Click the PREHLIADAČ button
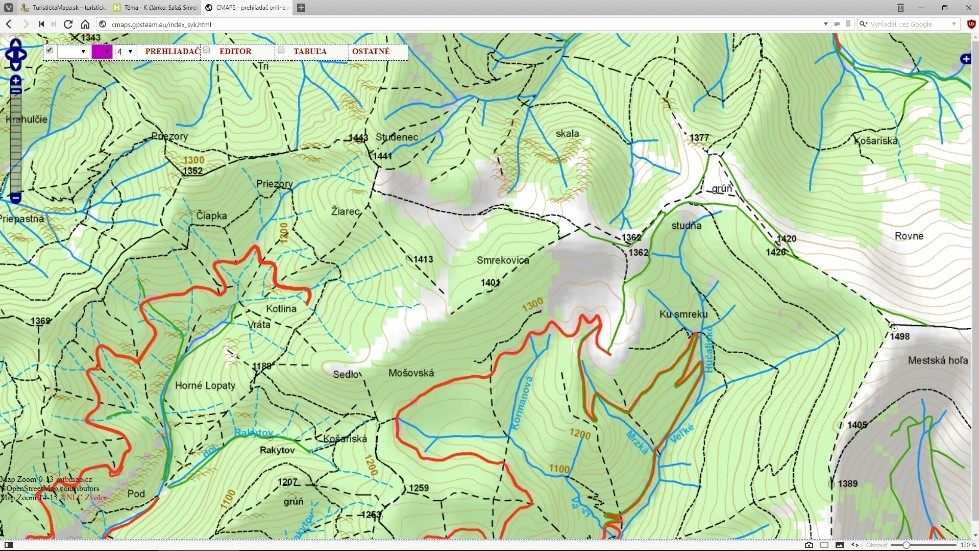Image resolution: width=979 pixels, height=551 pixels. (x=170, y=51)
